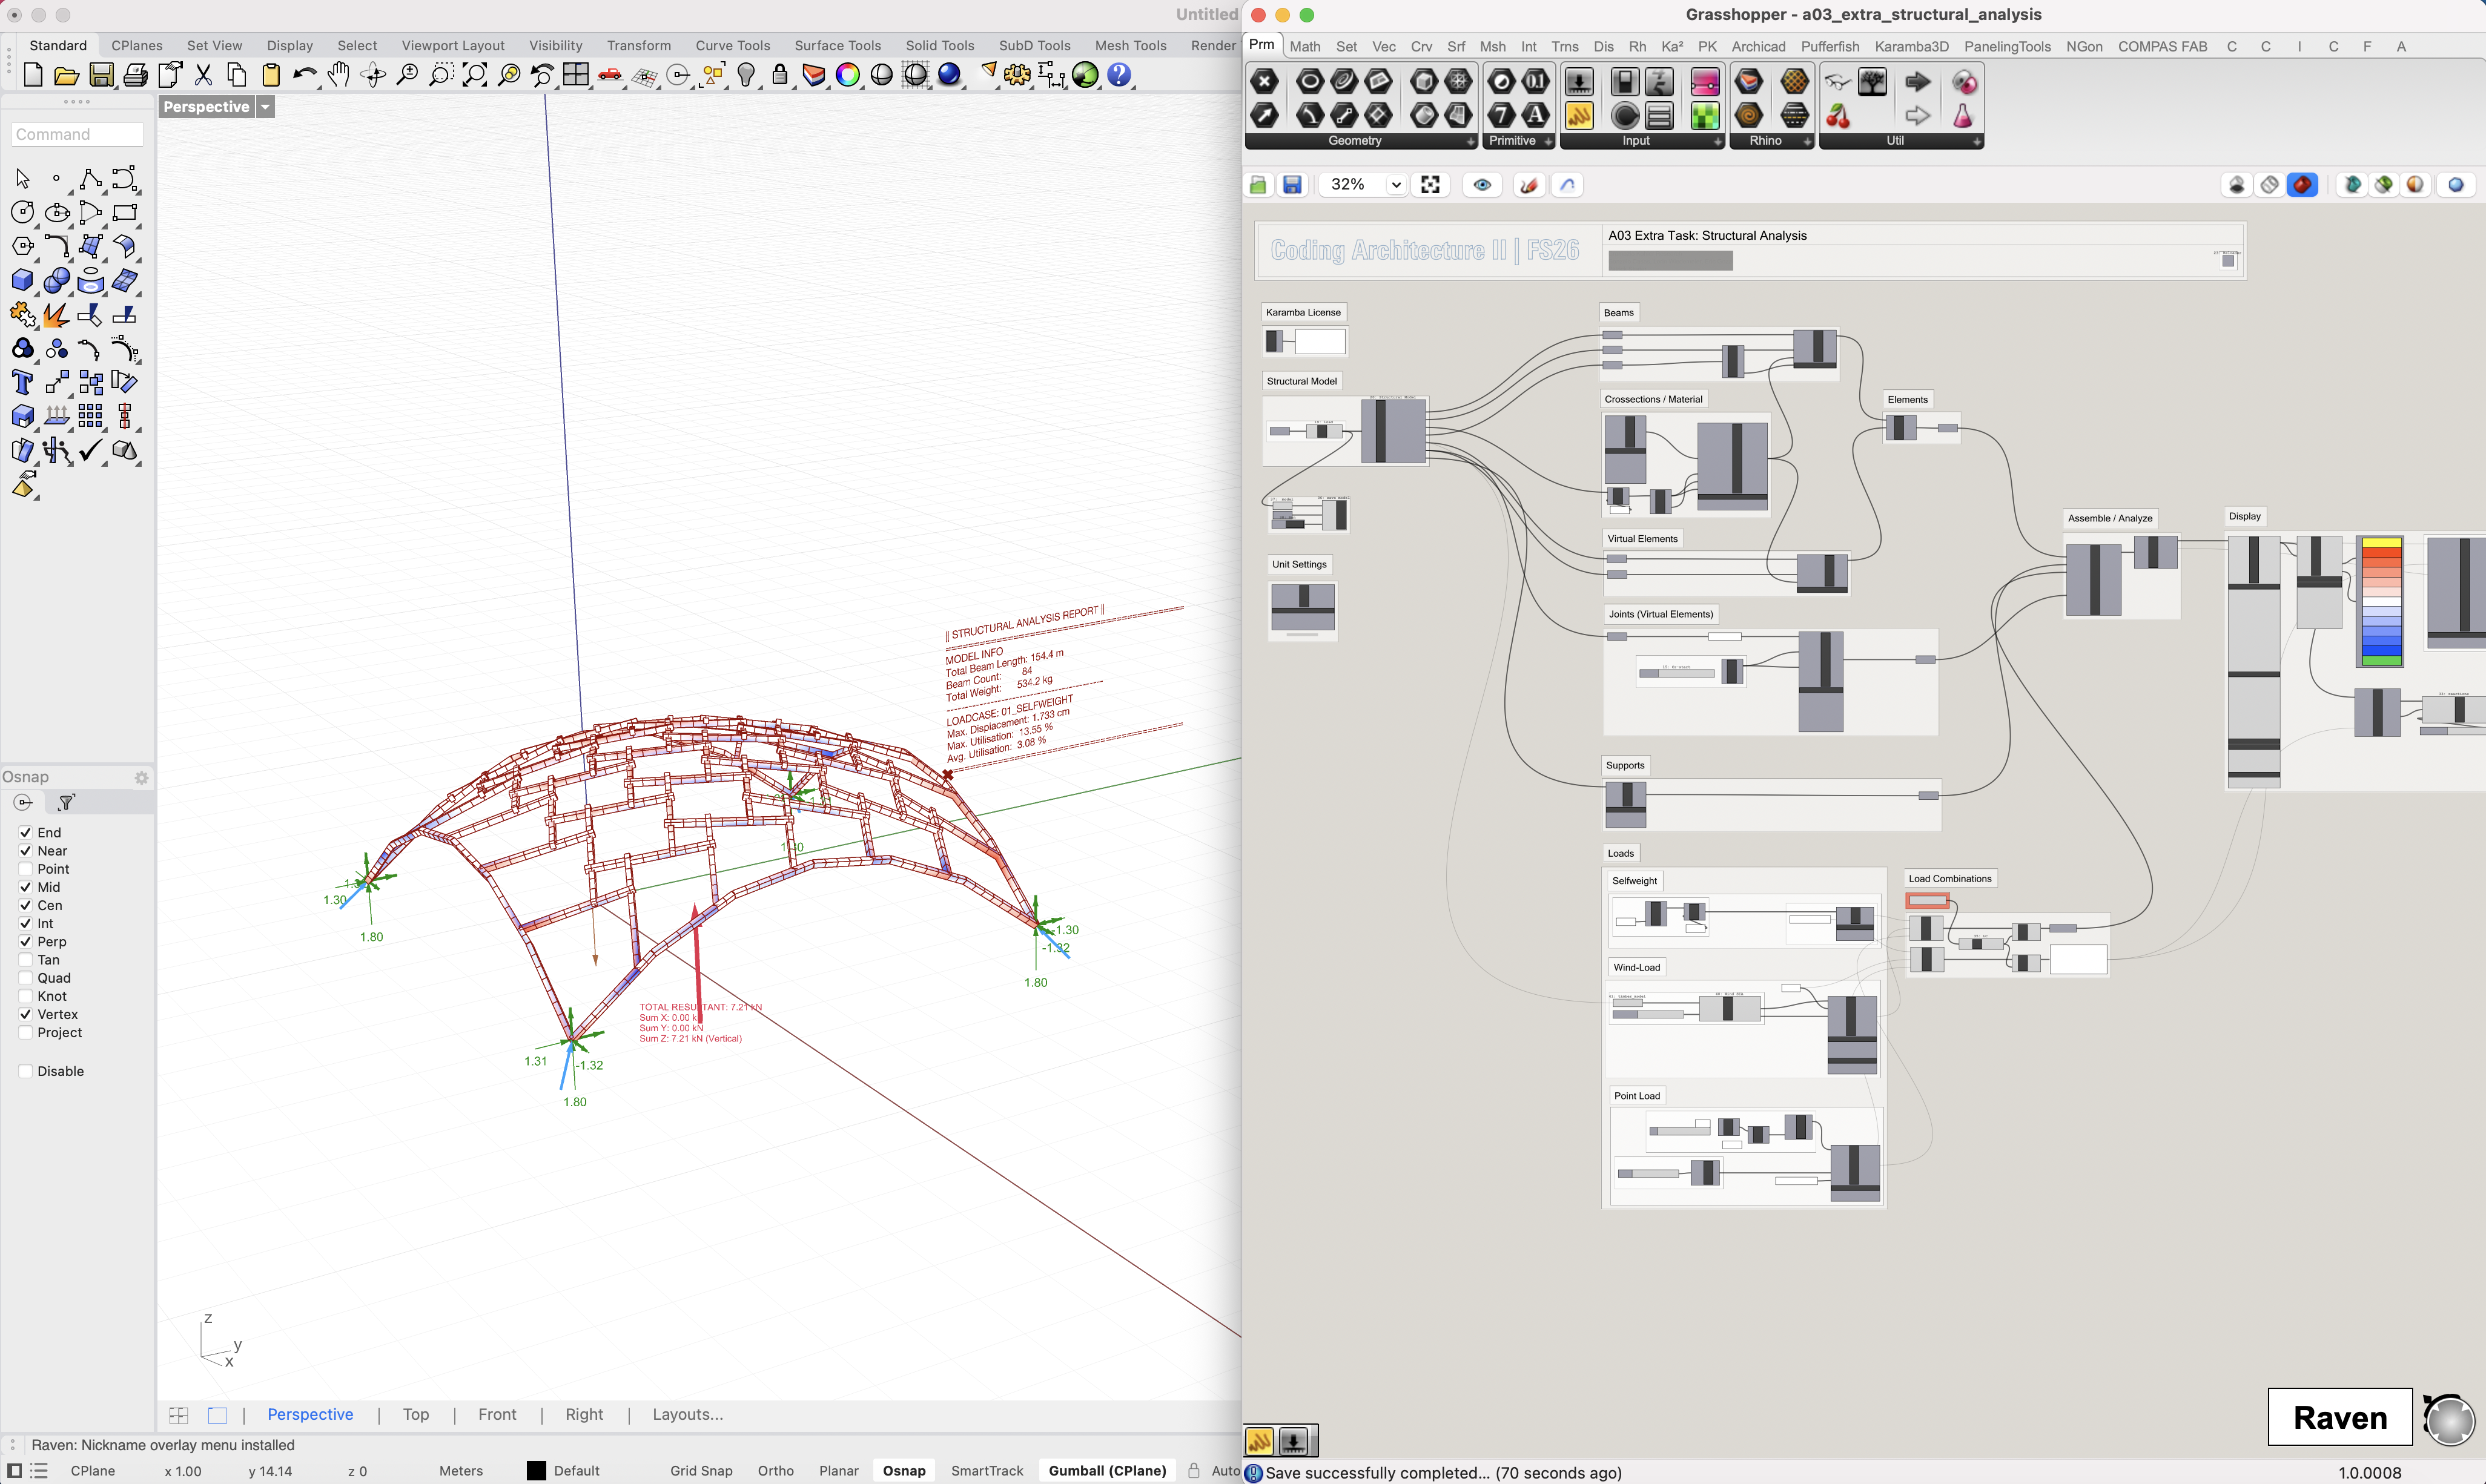Check the Disable osnap checkbox

pos(25,1071)
